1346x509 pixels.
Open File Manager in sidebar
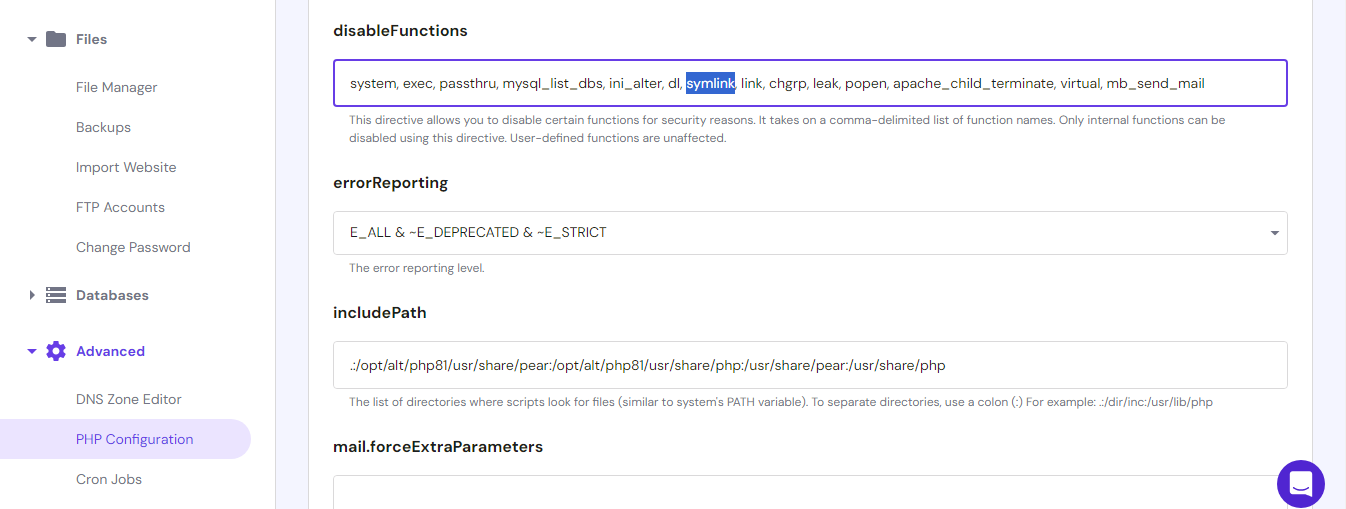(x=116, y=87)
